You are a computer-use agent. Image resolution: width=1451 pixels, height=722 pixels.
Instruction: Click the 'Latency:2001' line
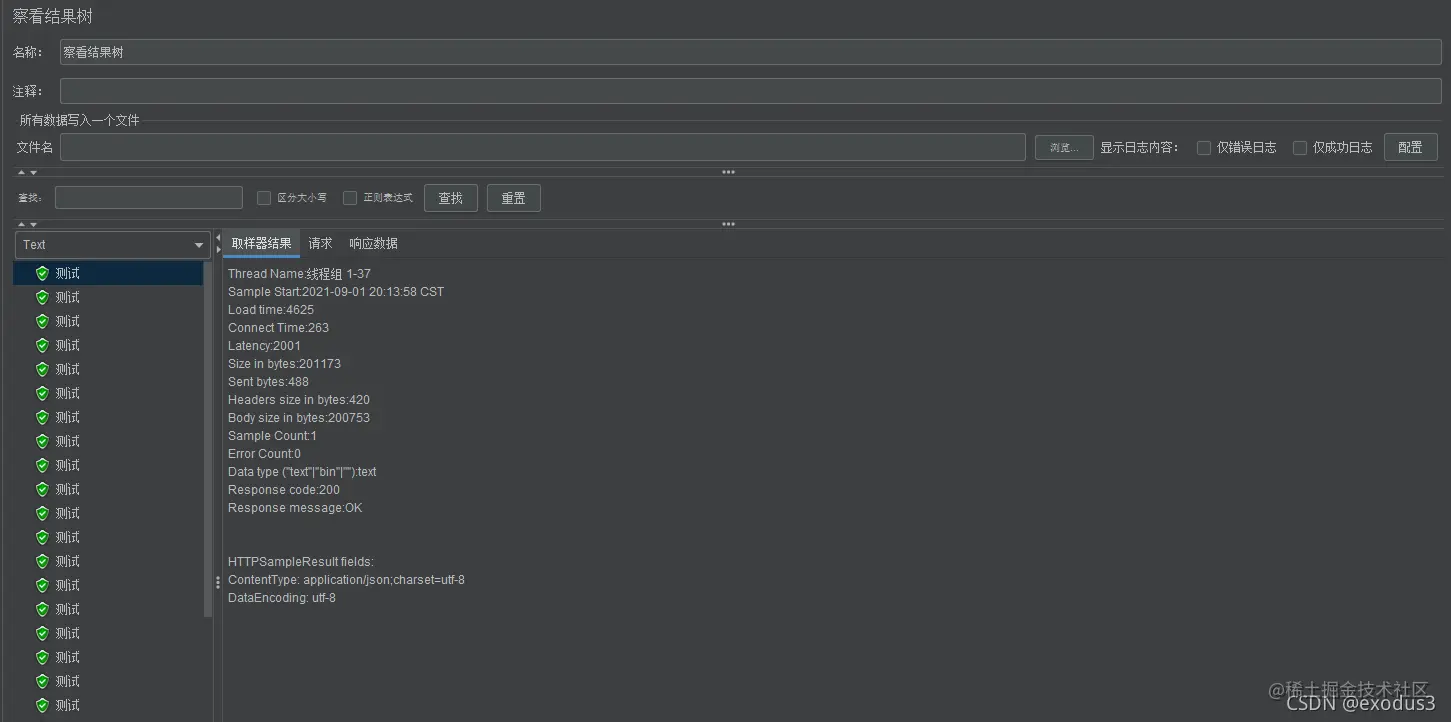[x=264, y=346]
